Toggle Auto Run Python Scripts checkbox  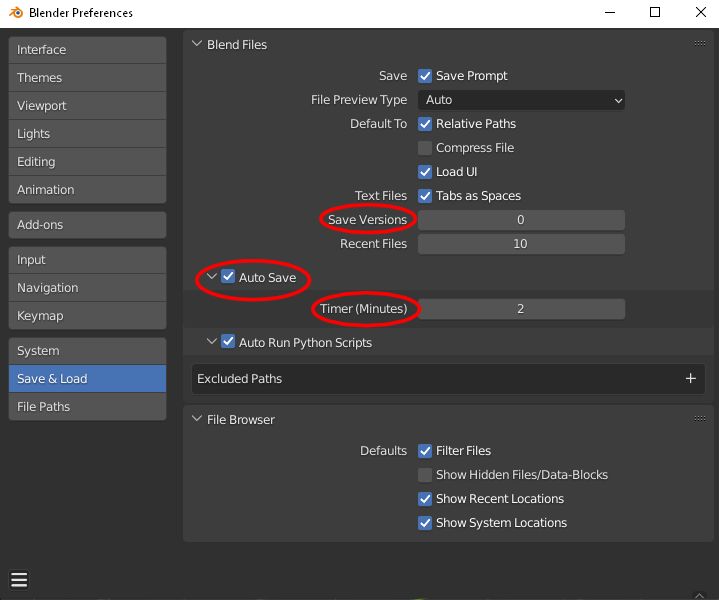coord(228,342)
